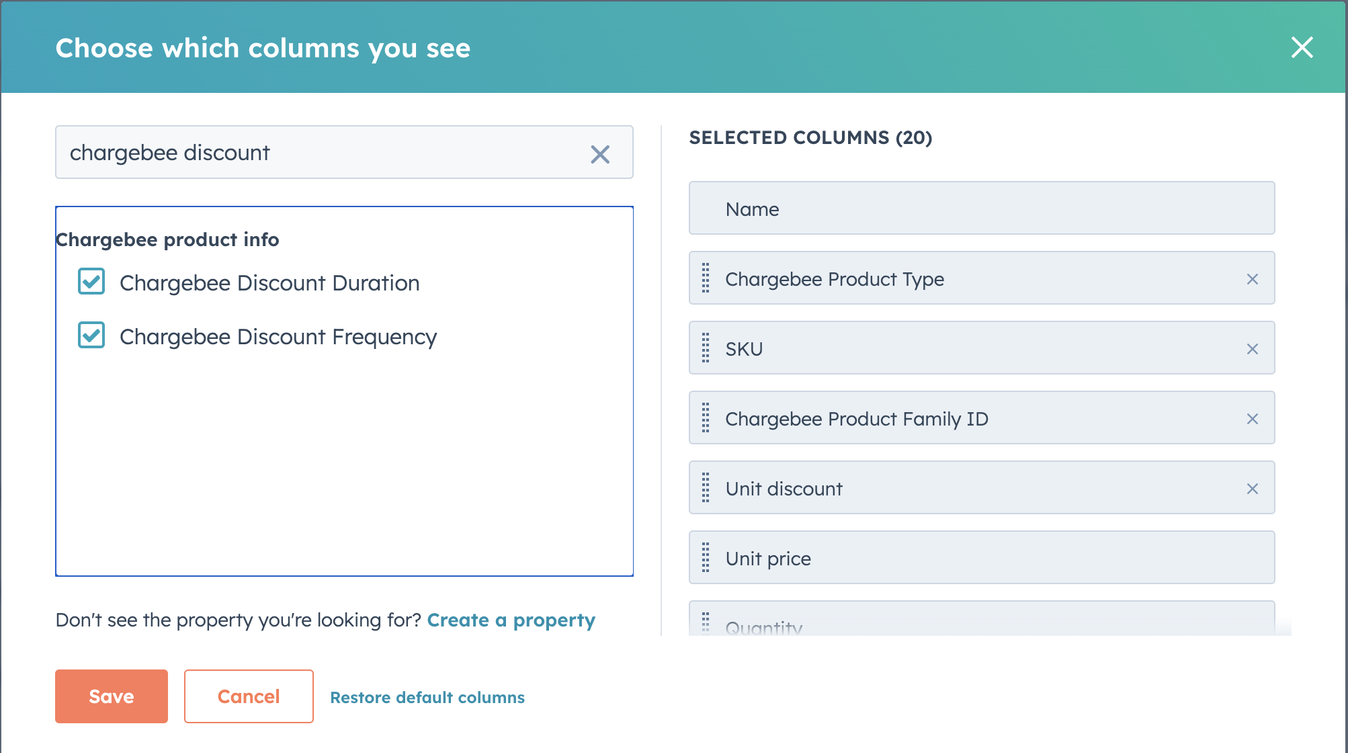Click drag handle for Chargebee Product Family ID

(706, 418)
